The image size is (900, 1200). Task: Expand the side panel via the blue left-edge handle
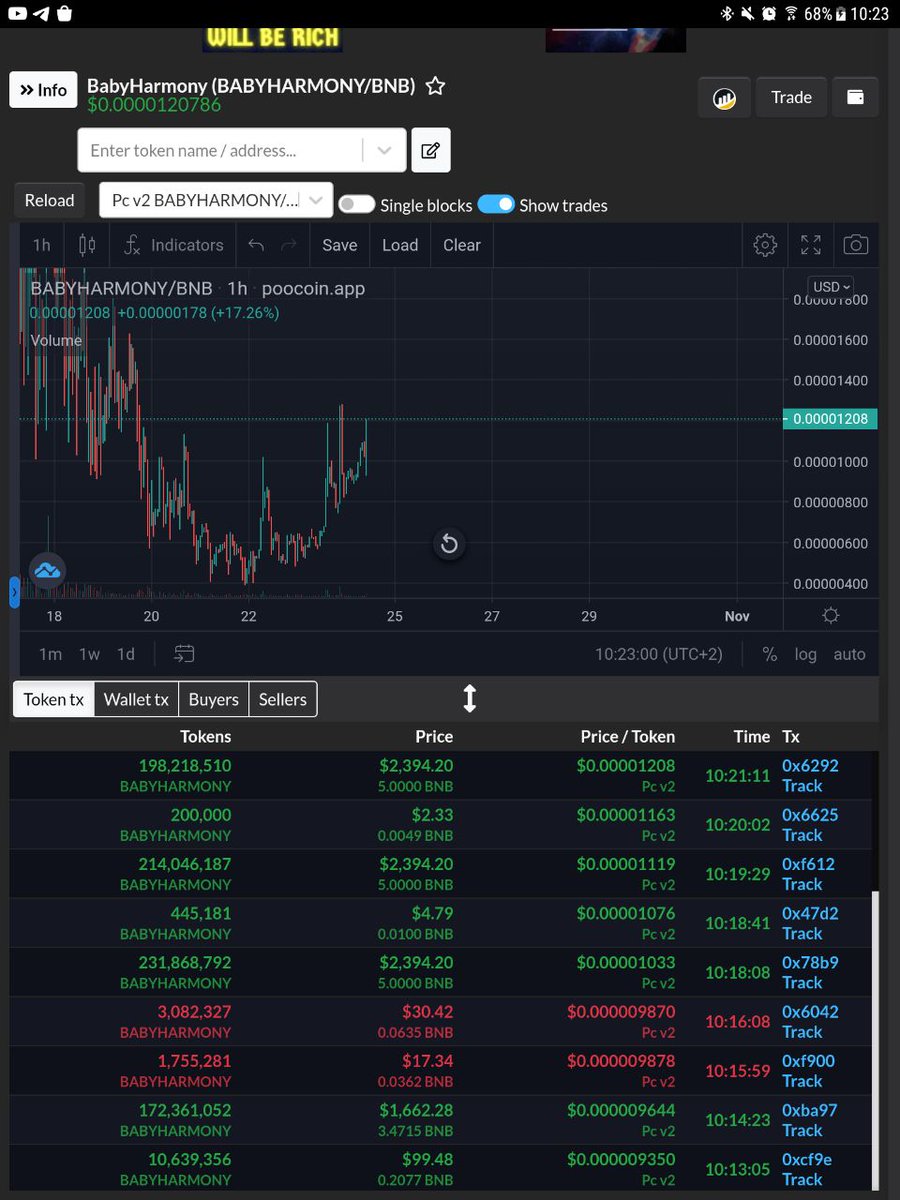(14, 593)
